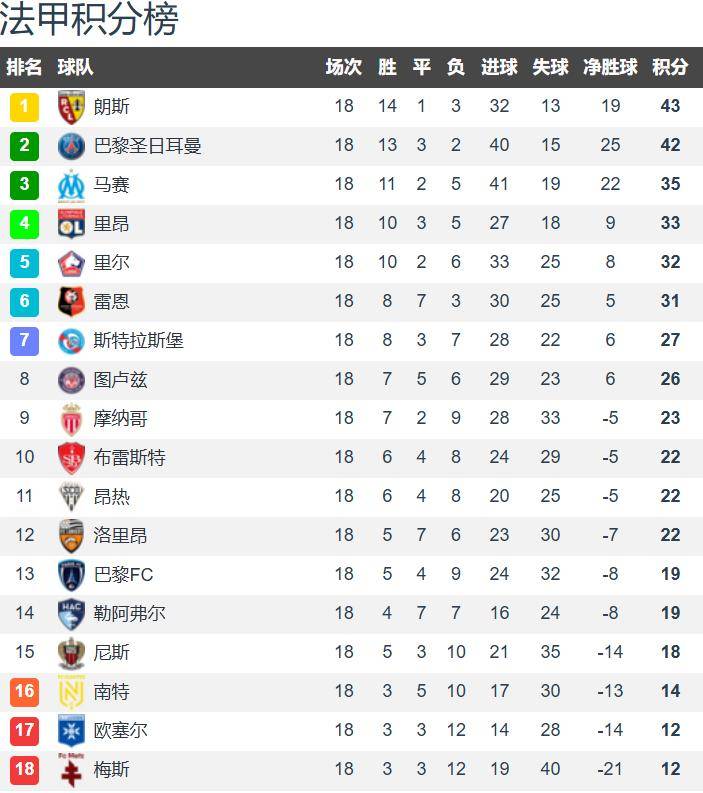The height and width of the screenshot is (793, 703).
Task: Click the Lyon club crest
Action: pyautogui.click(x=72, y=223)
